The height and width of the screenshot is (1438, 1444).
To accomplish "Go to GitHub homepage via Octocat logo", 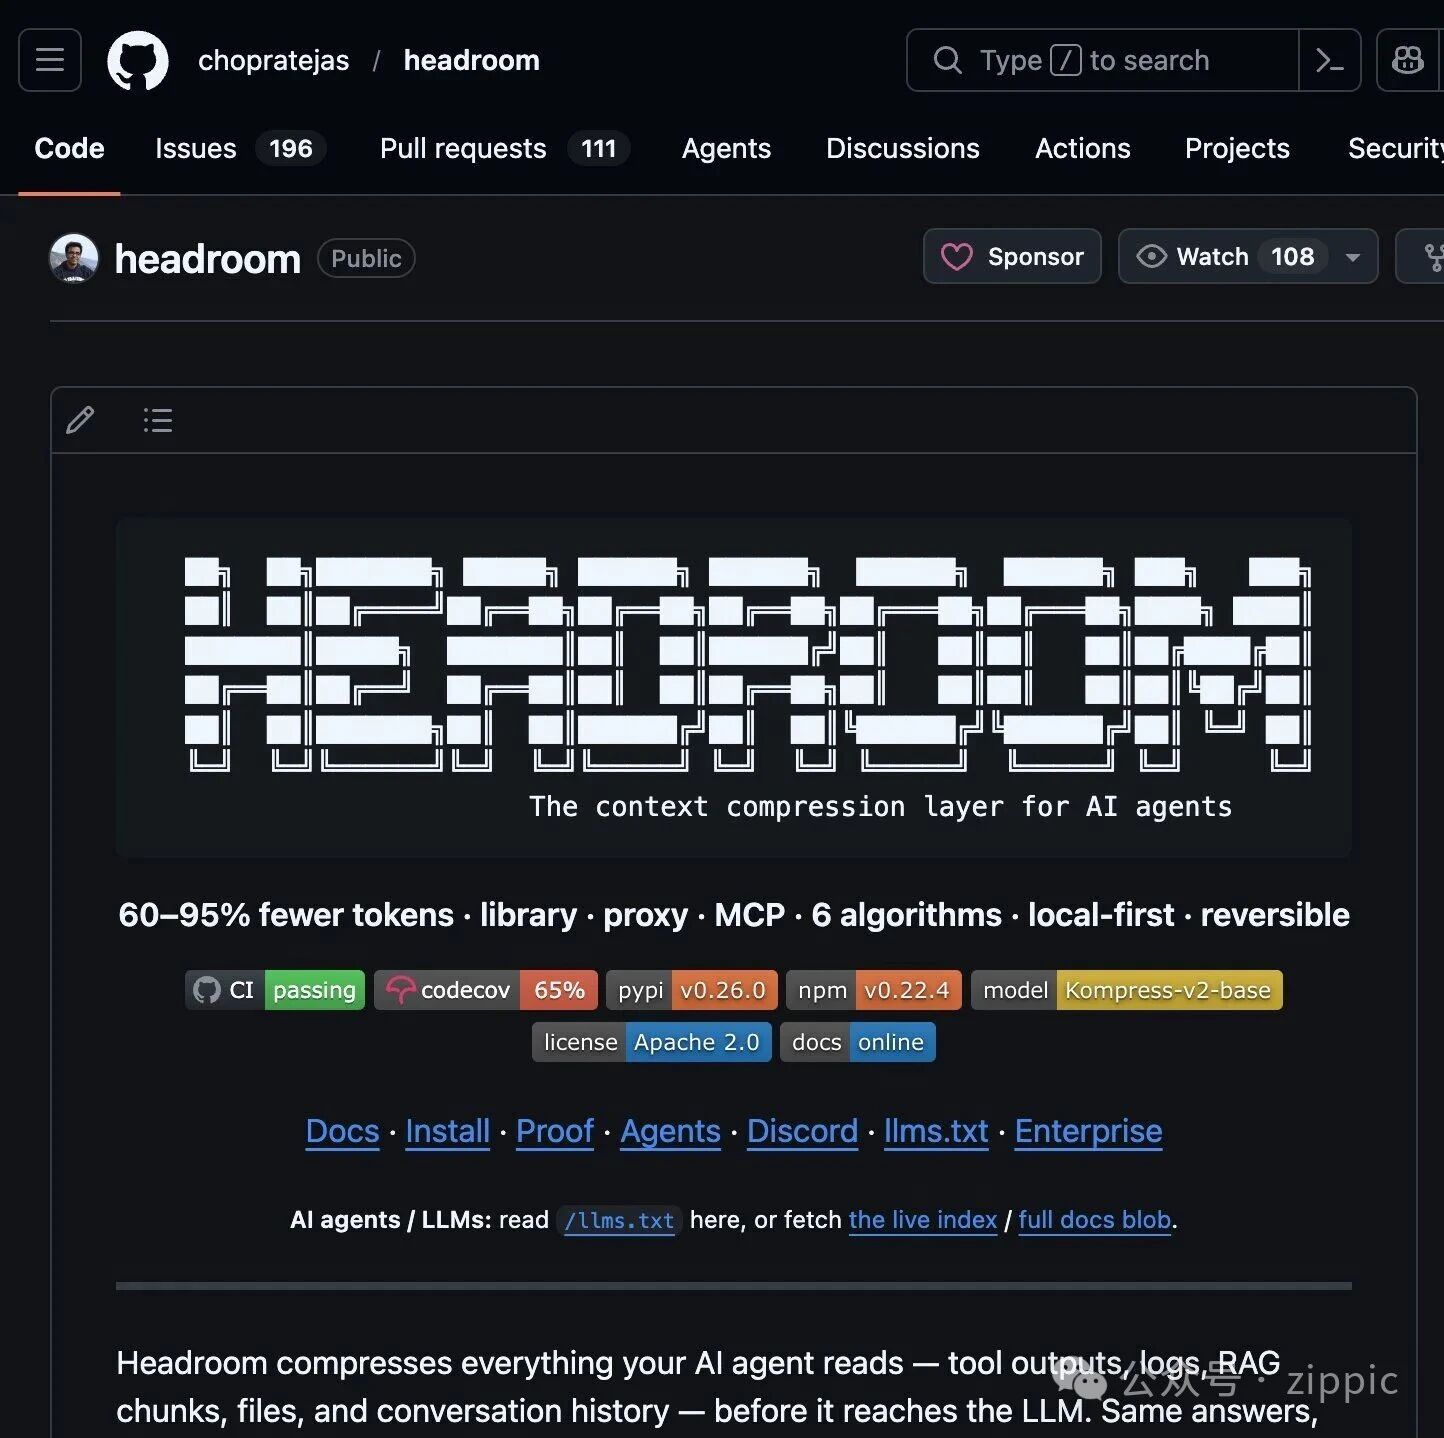I will tap(138, 60).
